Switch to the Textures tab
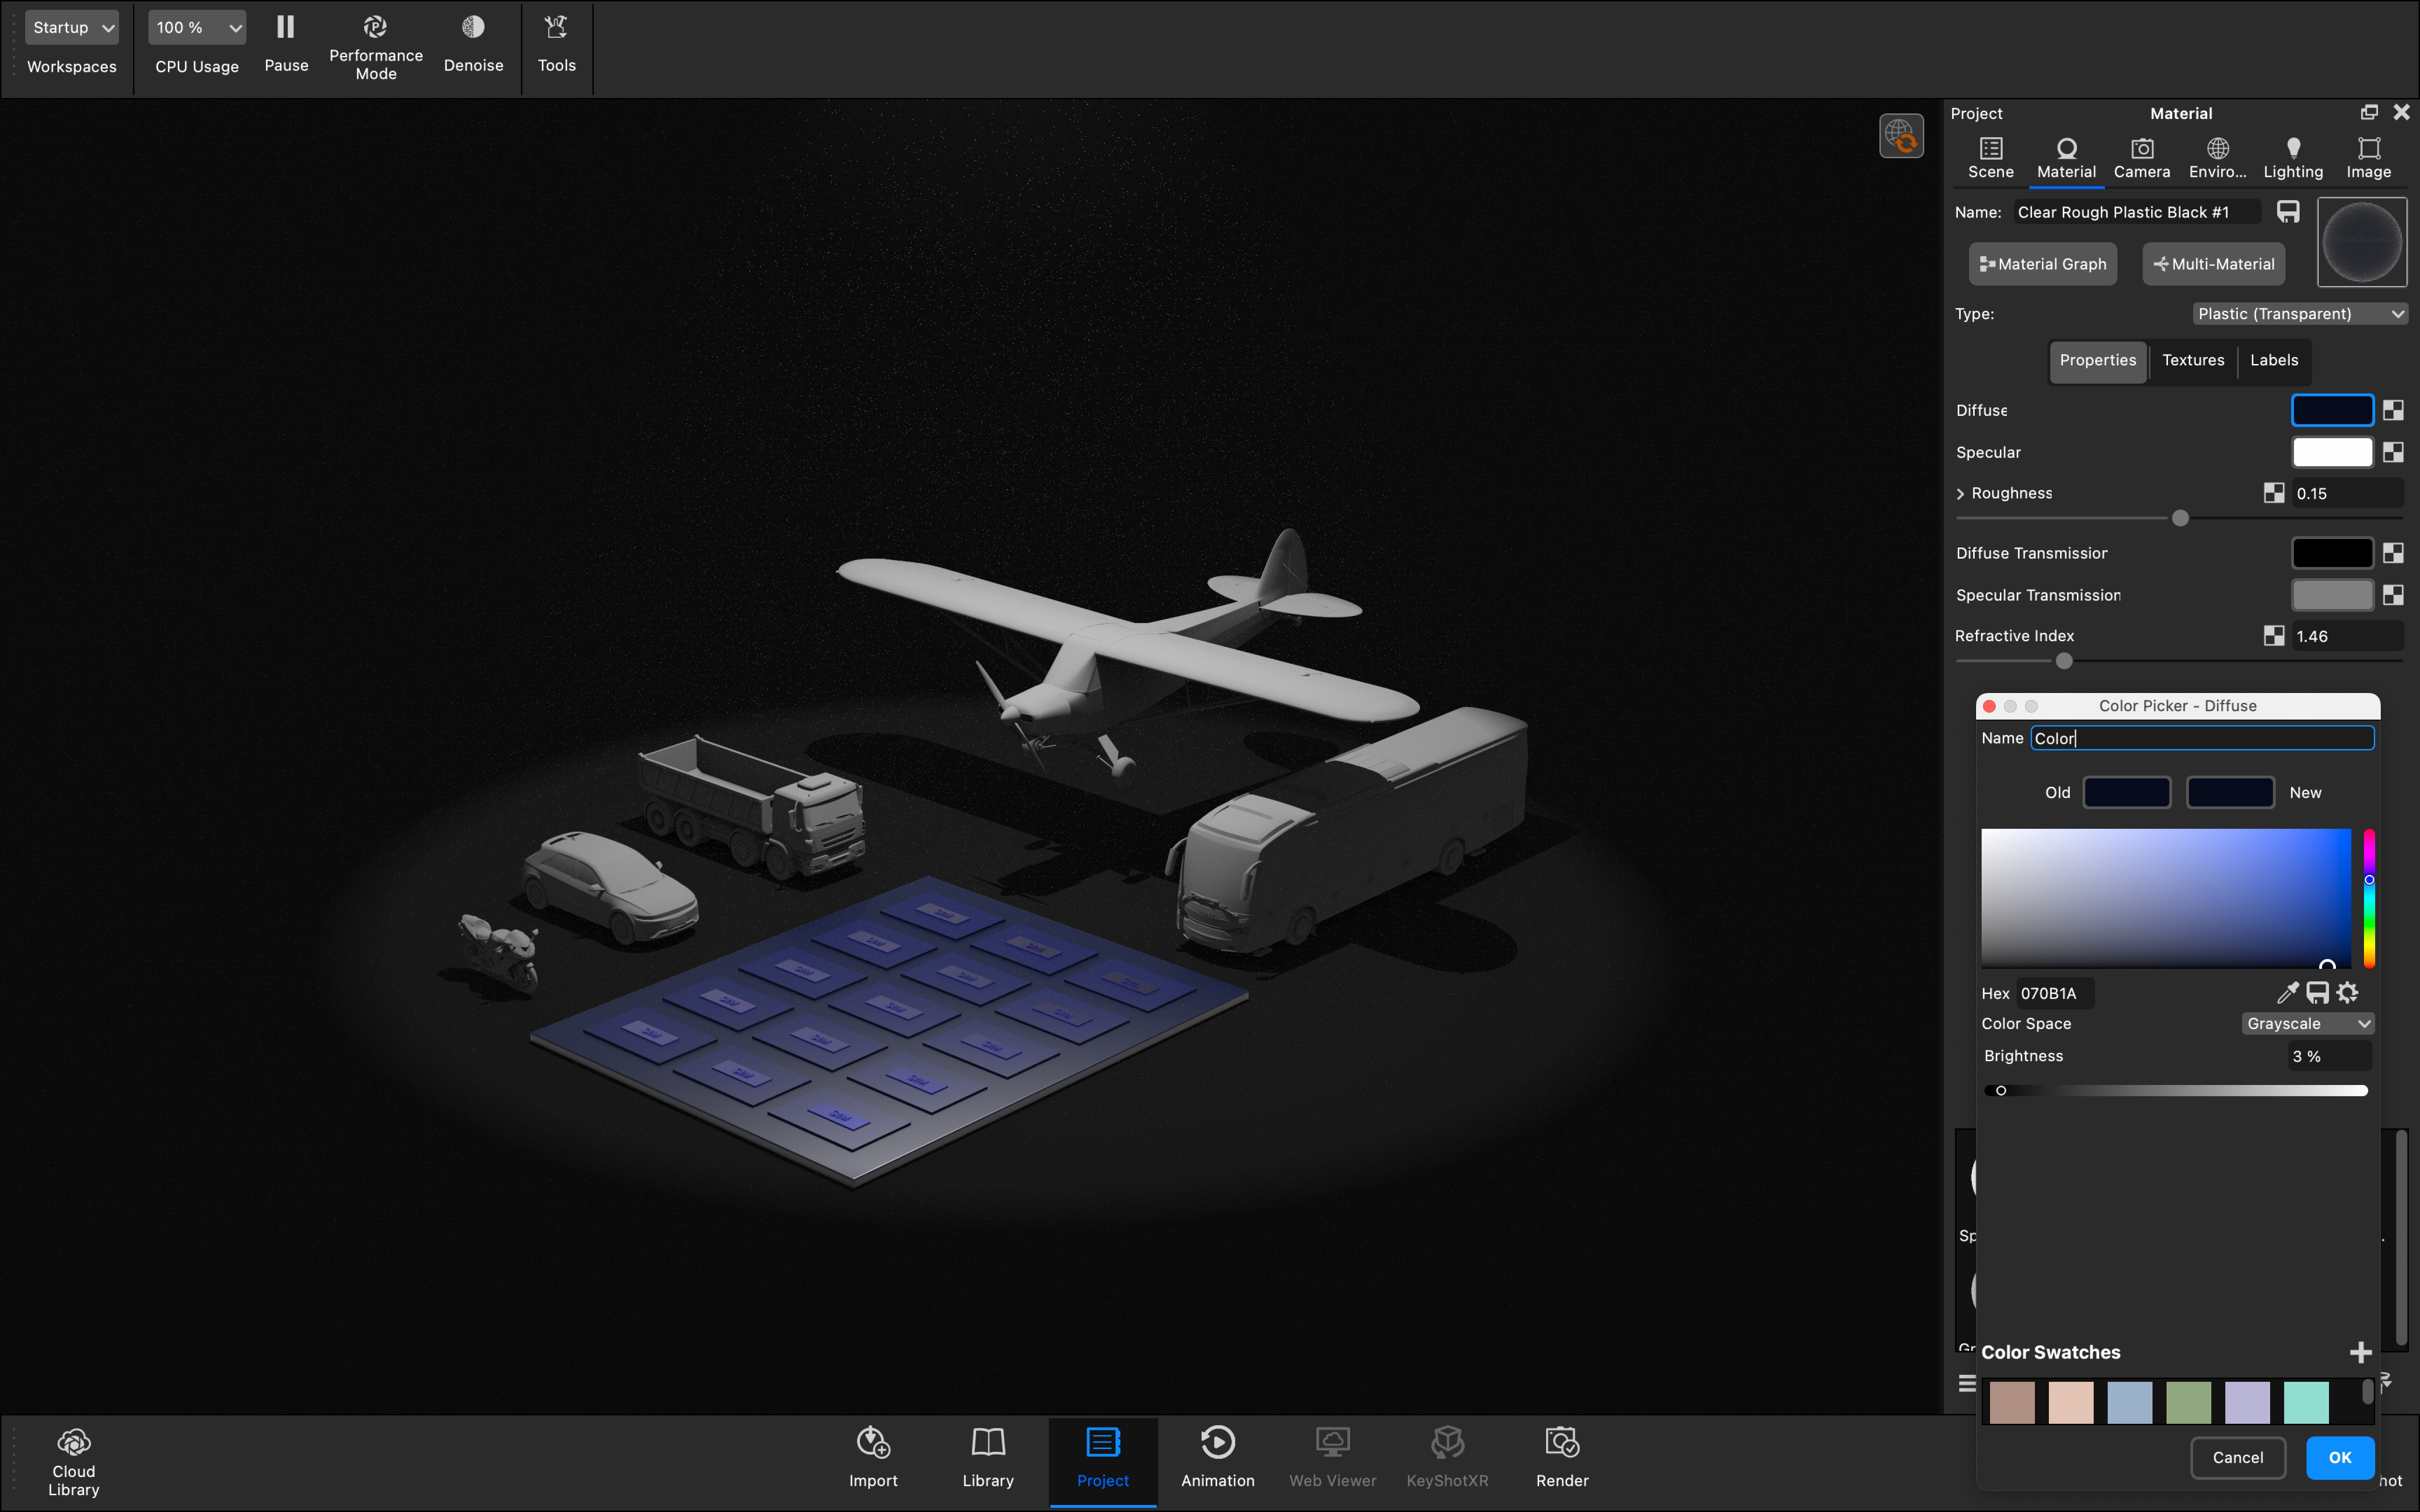 point(2192,360)
